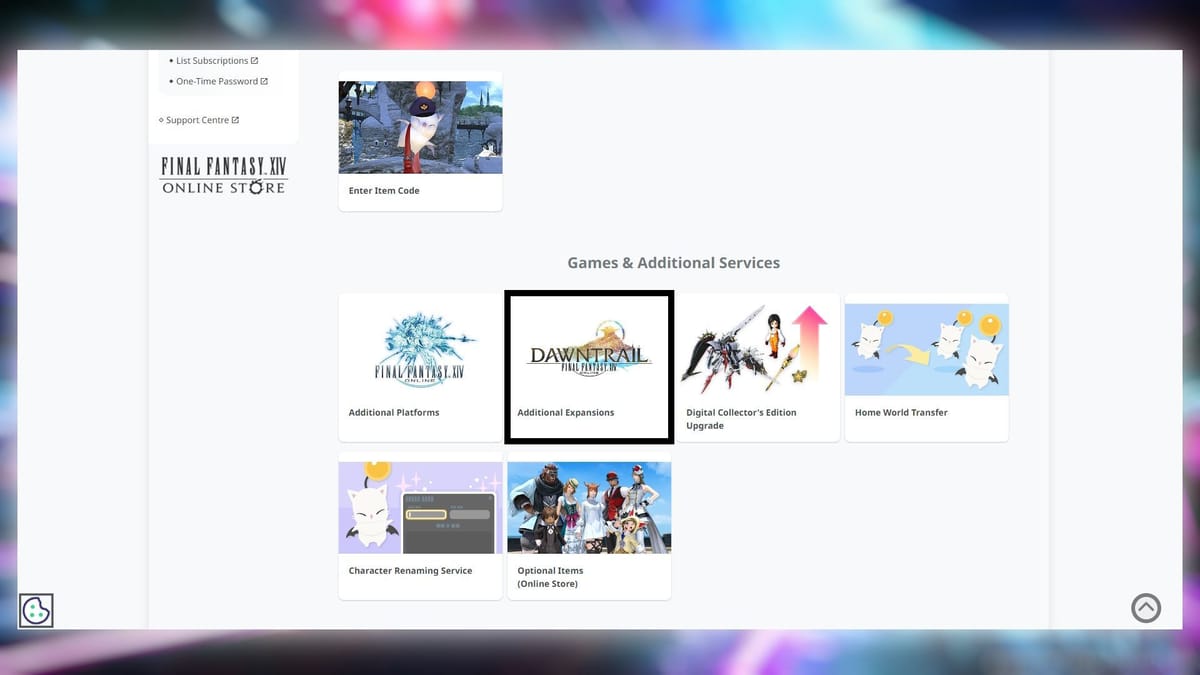Visit the Support Centre
This screenshot has height=675, width=1200.
(200, 119)
